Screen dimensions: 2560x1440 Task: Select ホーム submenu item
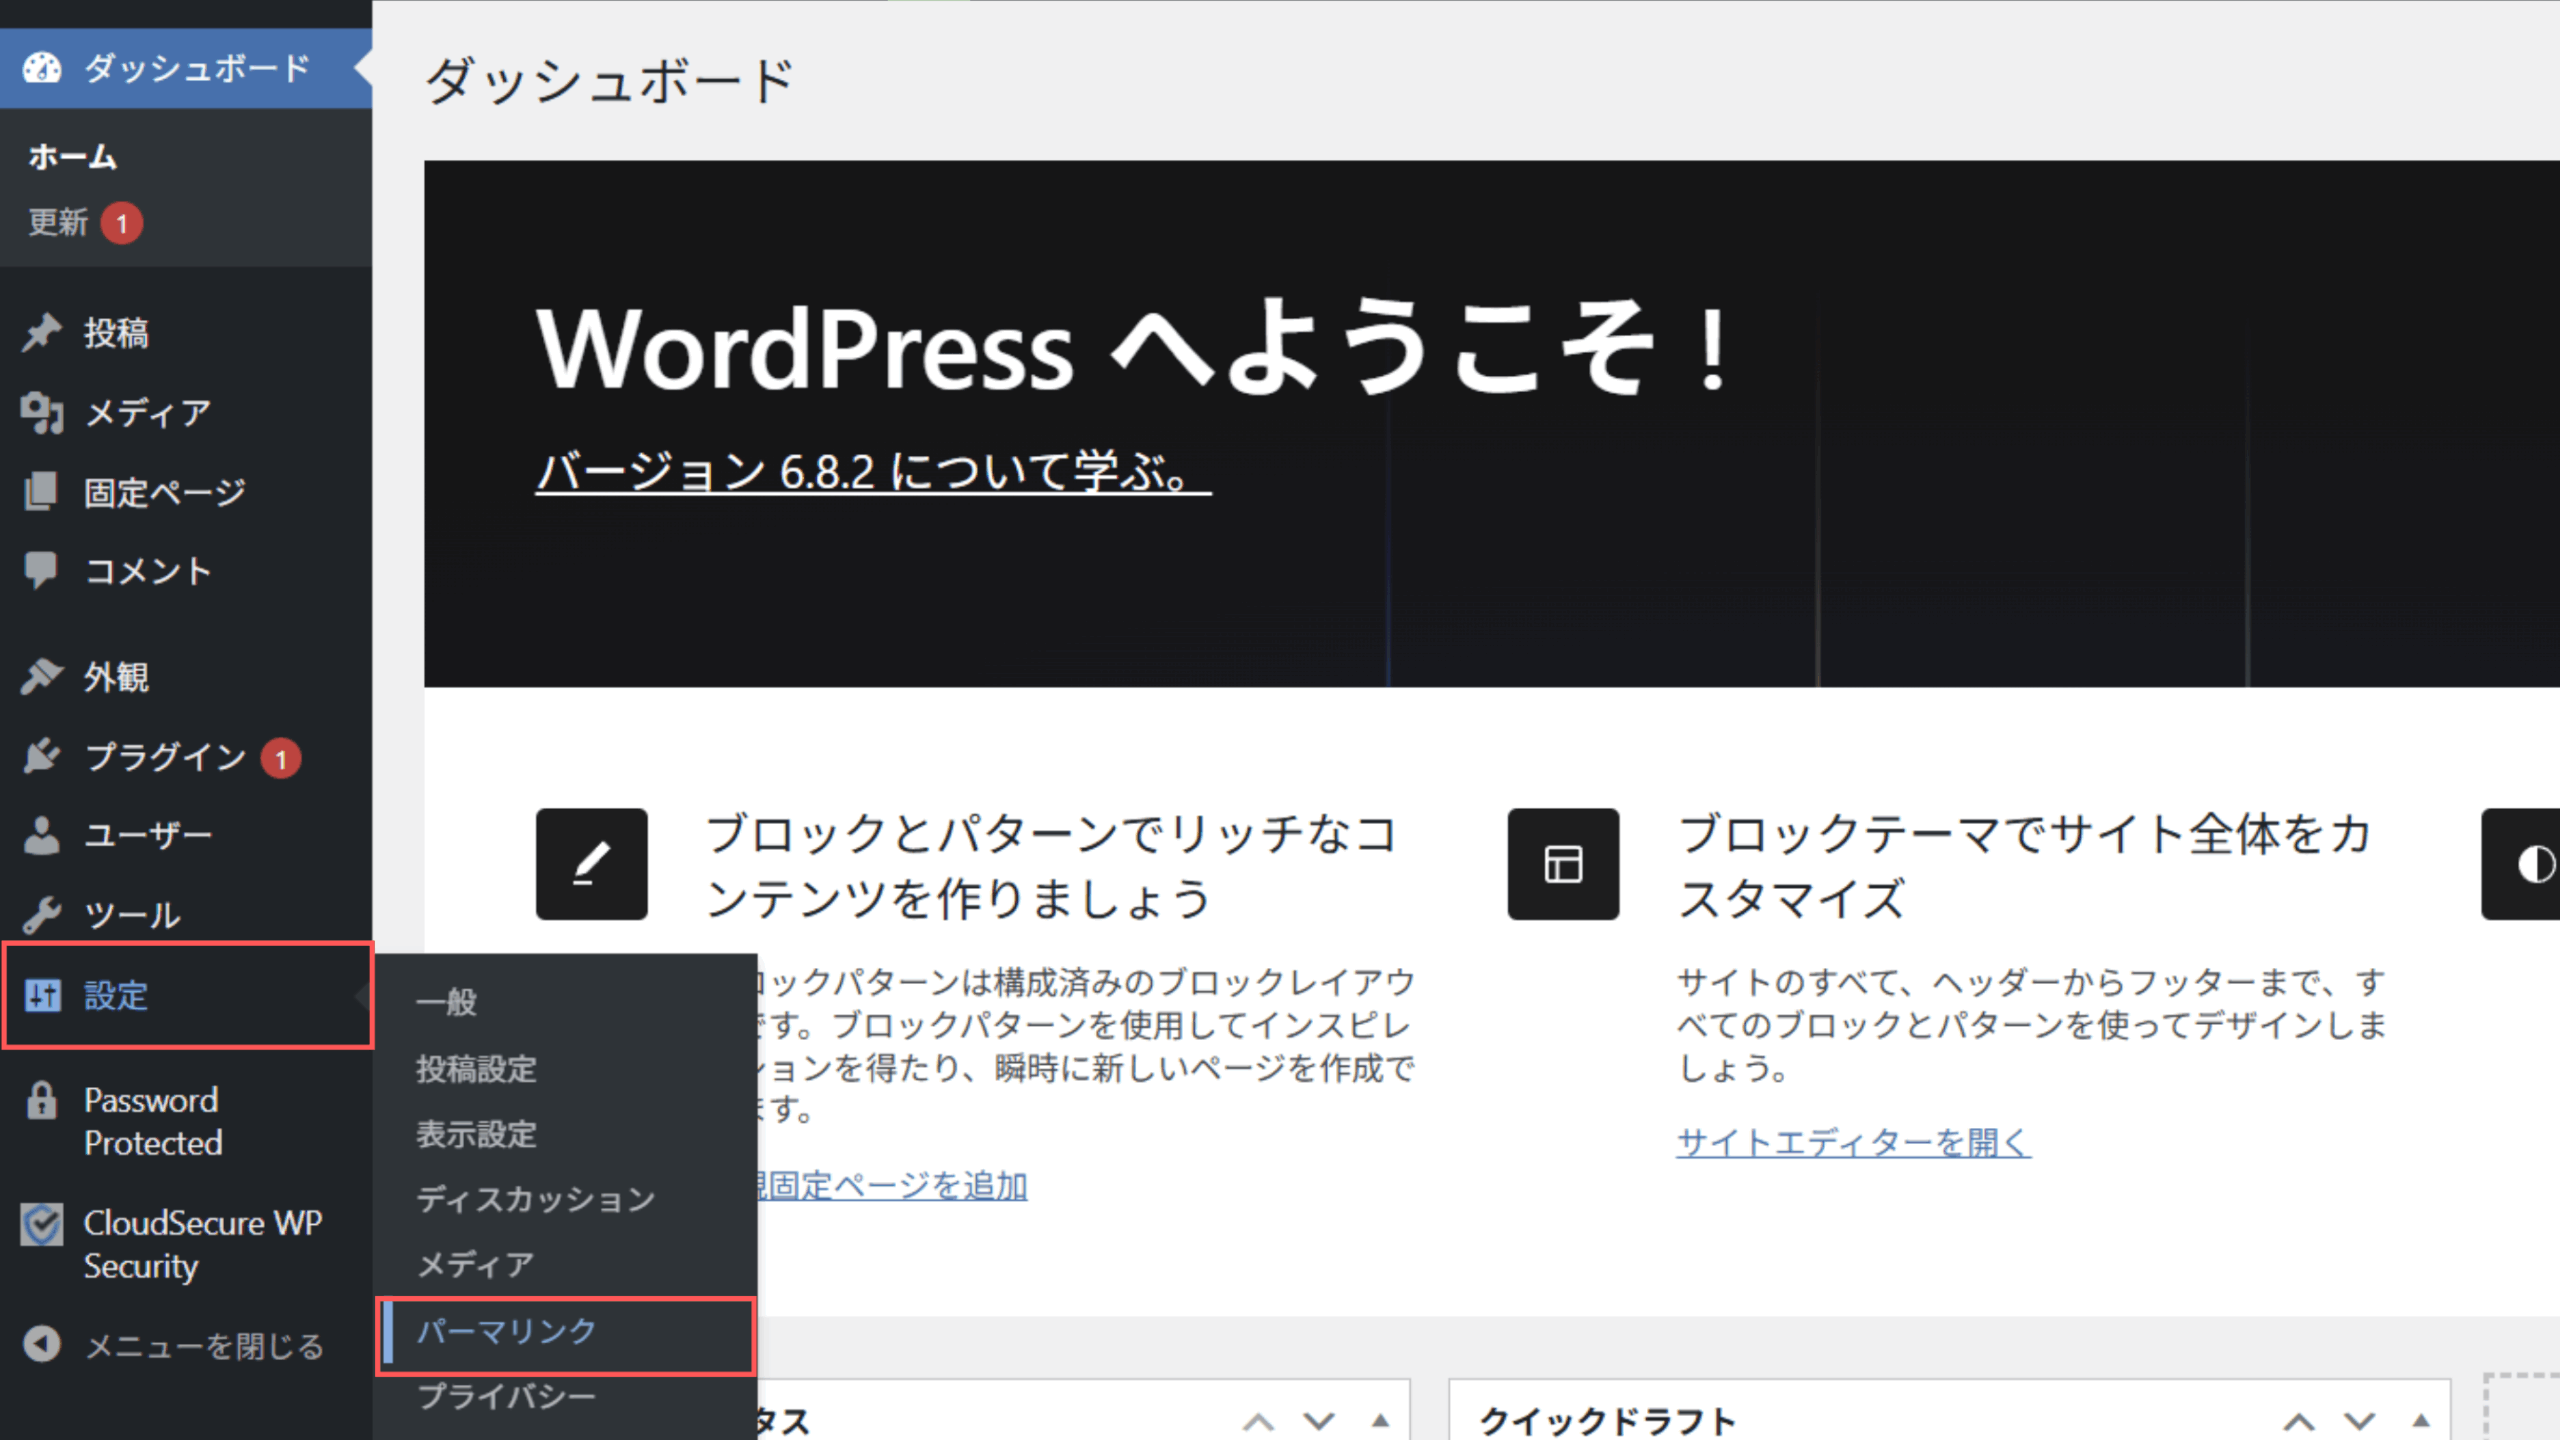point(72,157)
